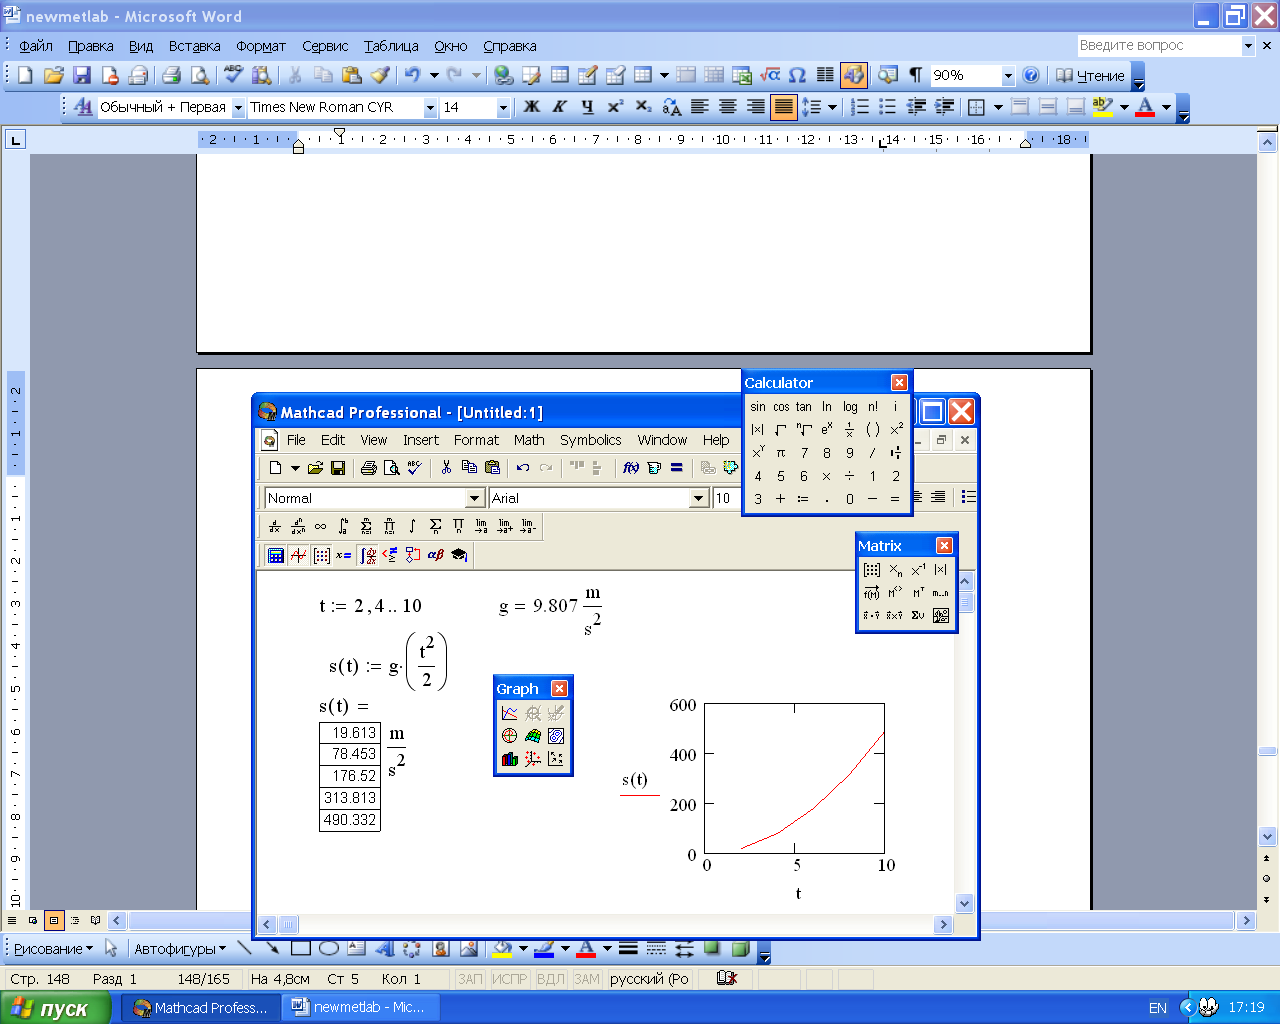Click Mathcad Vector and Matrix toolbar icon
Screen dimensions: 1280x1024
[321, 555]
